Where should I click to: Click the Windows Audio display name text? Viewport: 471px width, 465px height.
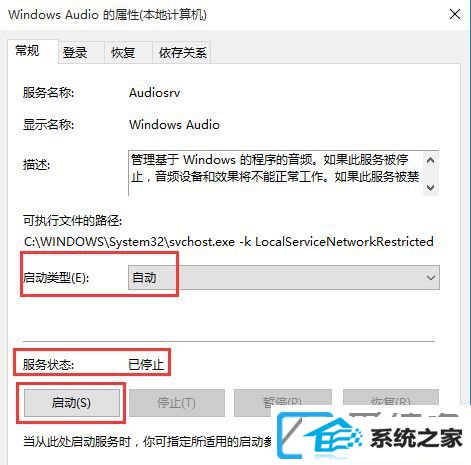(x=174, y=125)
